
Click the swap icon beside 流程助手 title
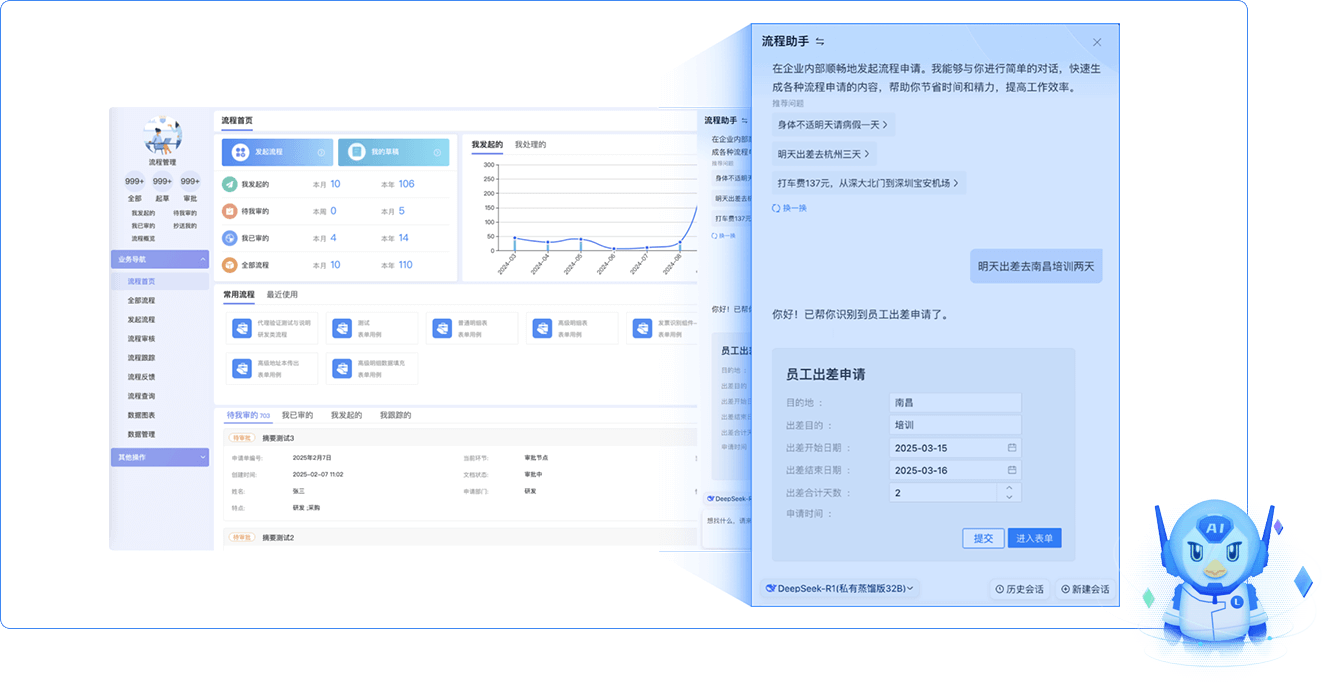pyautogui.click(x=820, y=42)
